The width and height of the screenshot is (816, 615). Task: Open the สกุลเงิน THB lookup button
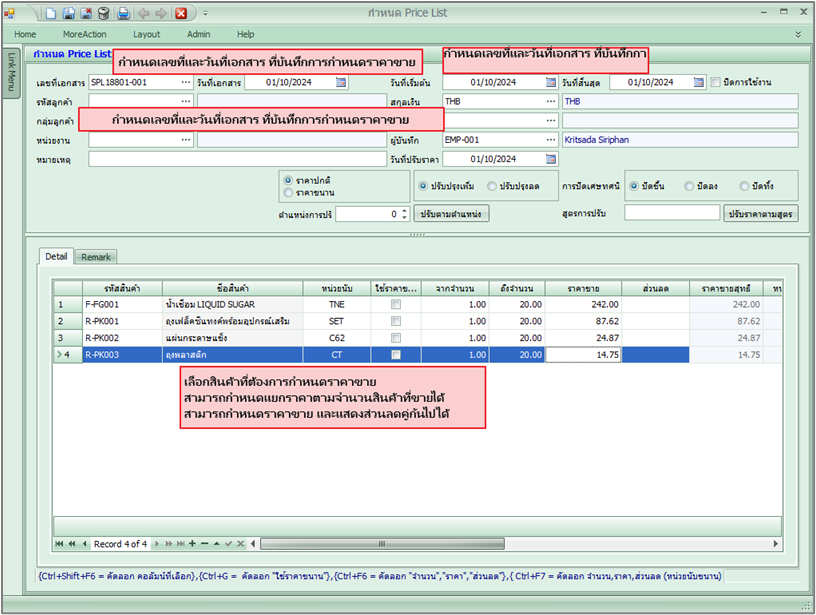(x=550, y=101)
